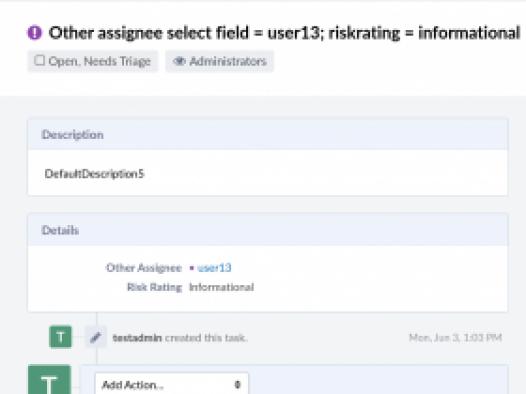The height and width of the screenshot is (394, 526).
Task: Click the small green T avatar
Action: tap(60, 337)
